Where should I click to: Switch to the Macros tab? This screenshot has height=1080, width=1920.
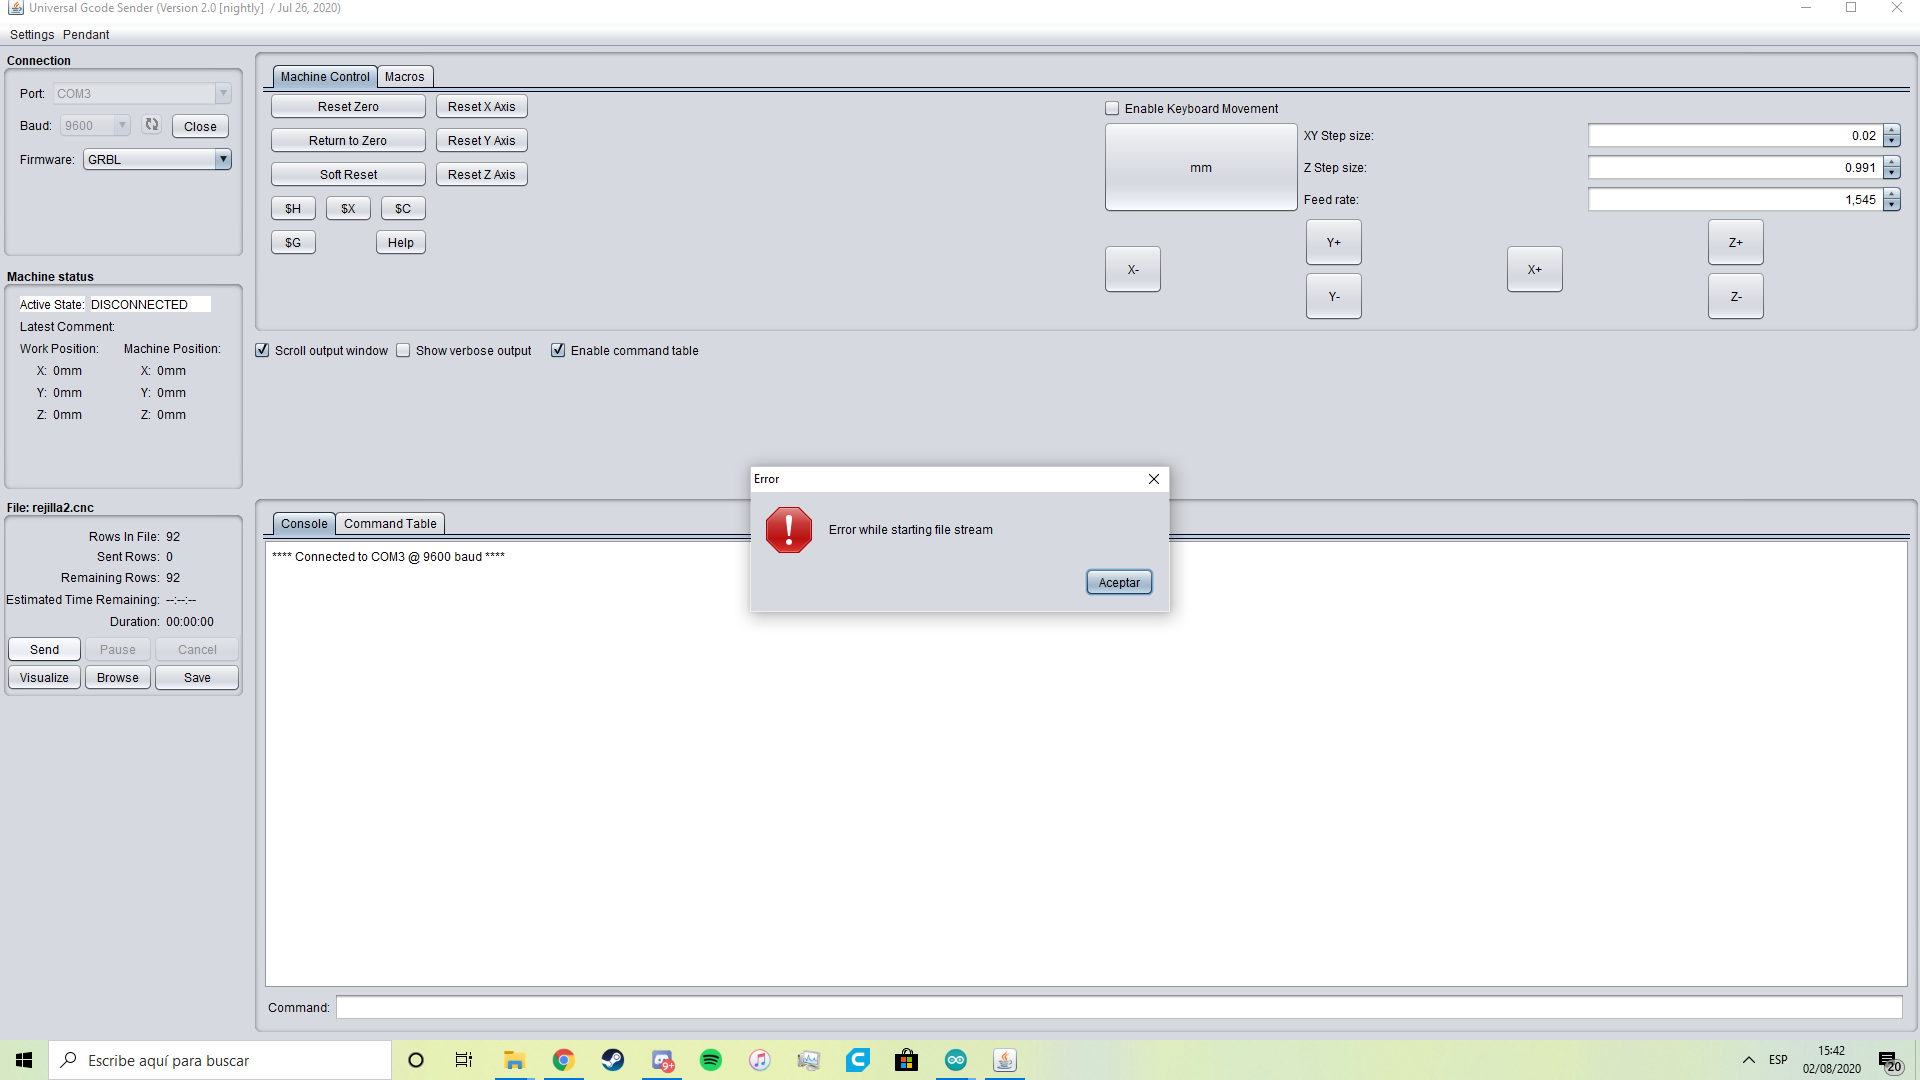point(404,76)
